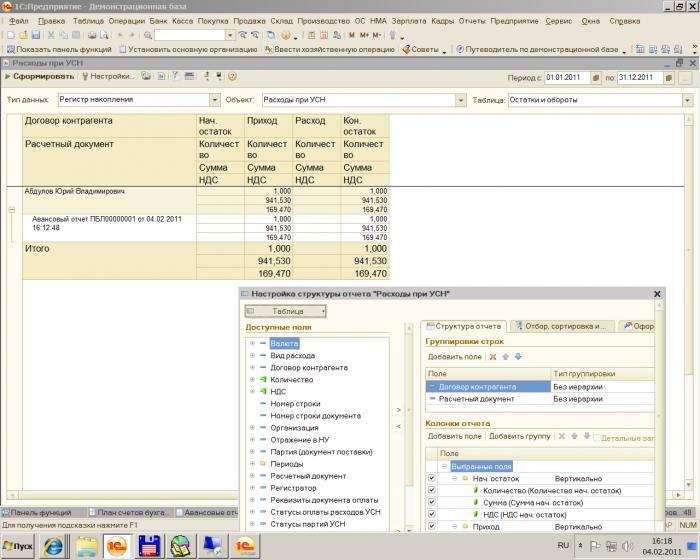Expand the Вид расхода field in available fields
Screen dimensions: 700x560
[252, 355]
